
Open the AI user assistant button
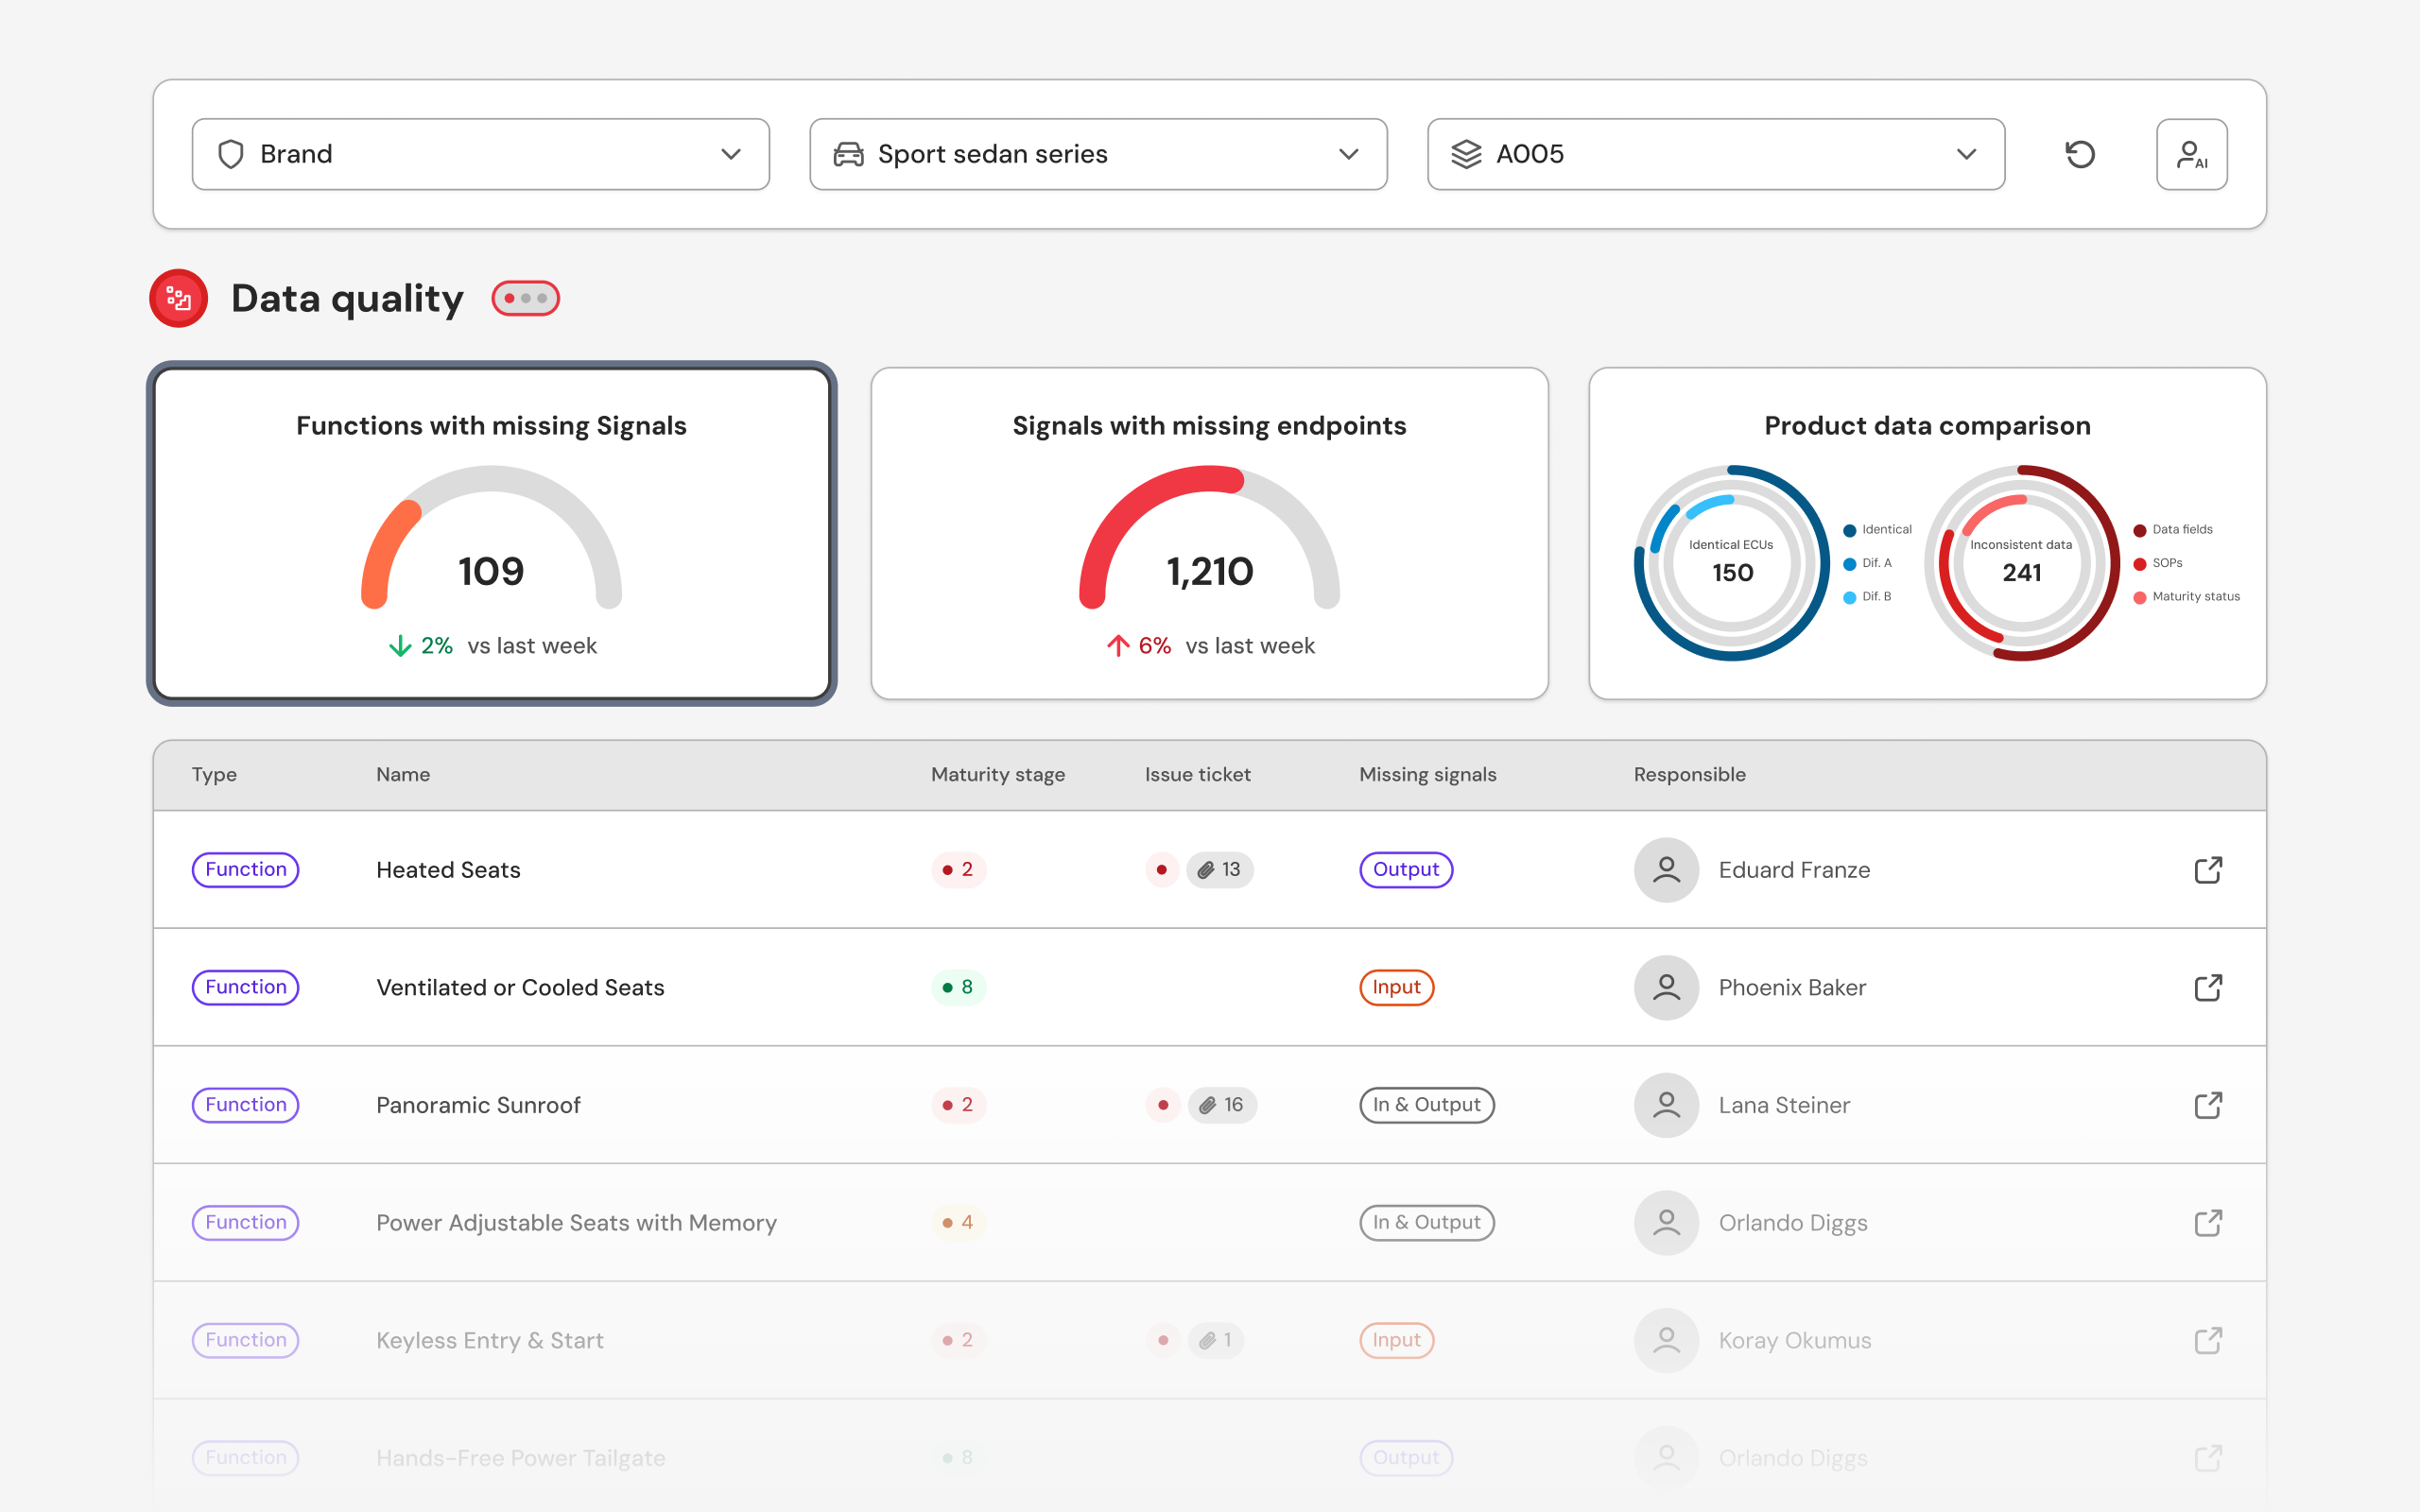(x=2191, y=154)
